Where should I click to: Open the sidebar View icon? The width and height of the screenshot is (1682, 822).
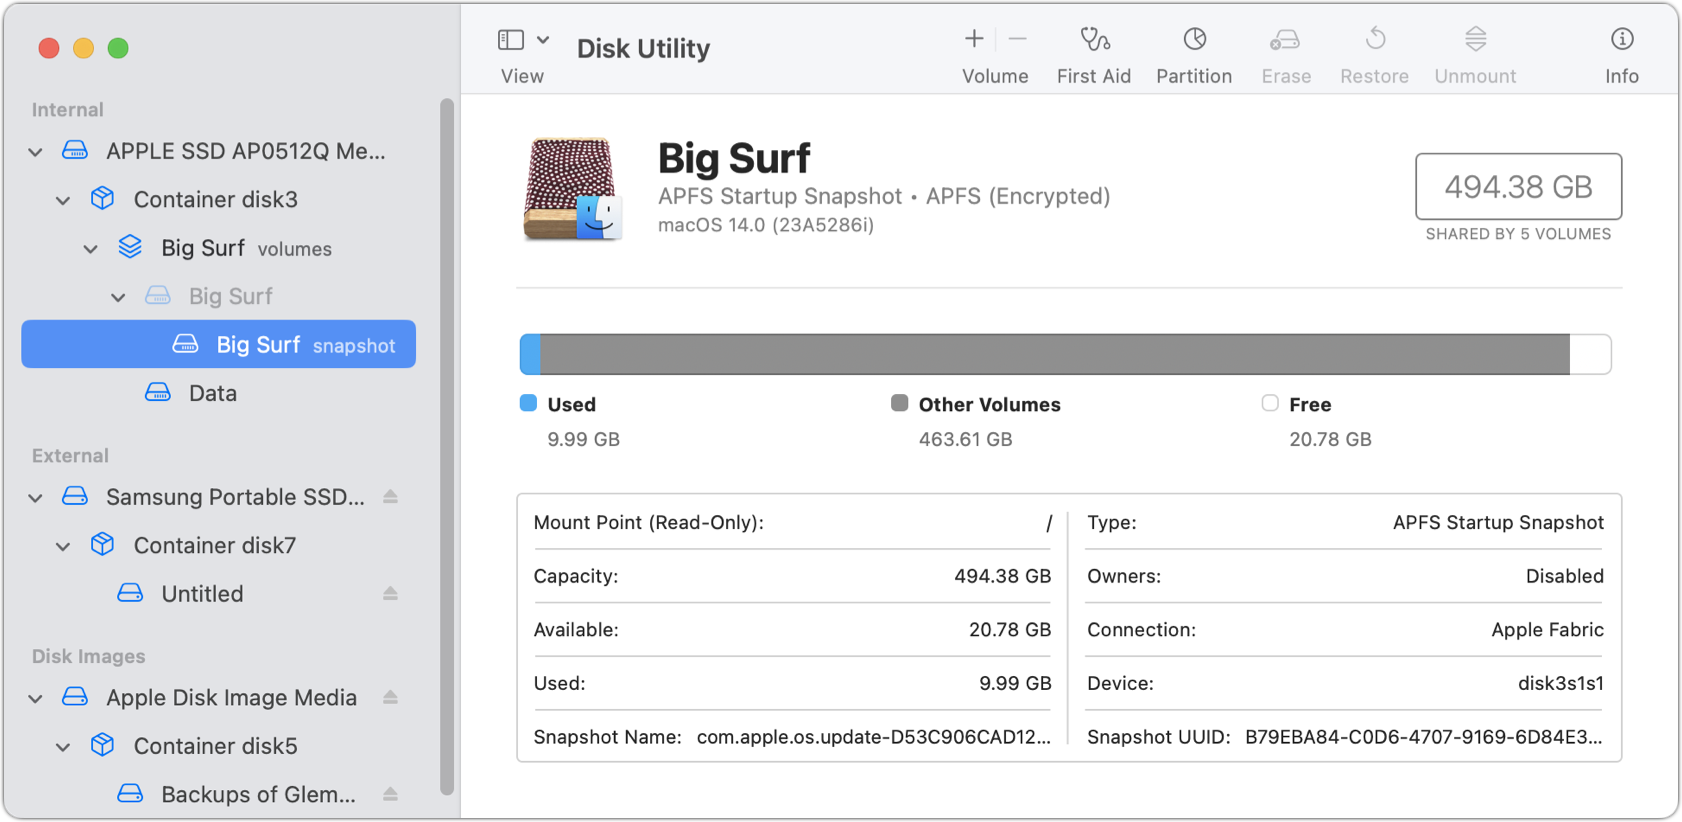point(510,40)
